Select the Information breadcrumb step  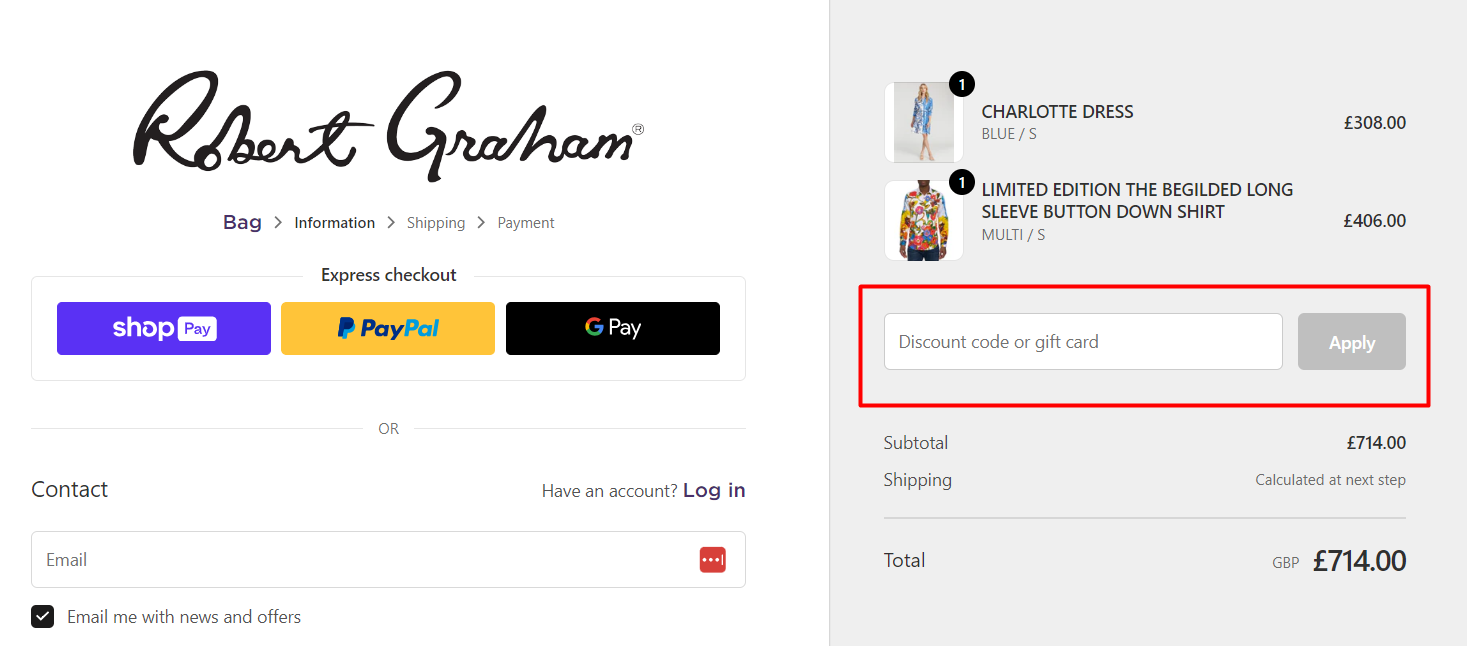point(334,222)
